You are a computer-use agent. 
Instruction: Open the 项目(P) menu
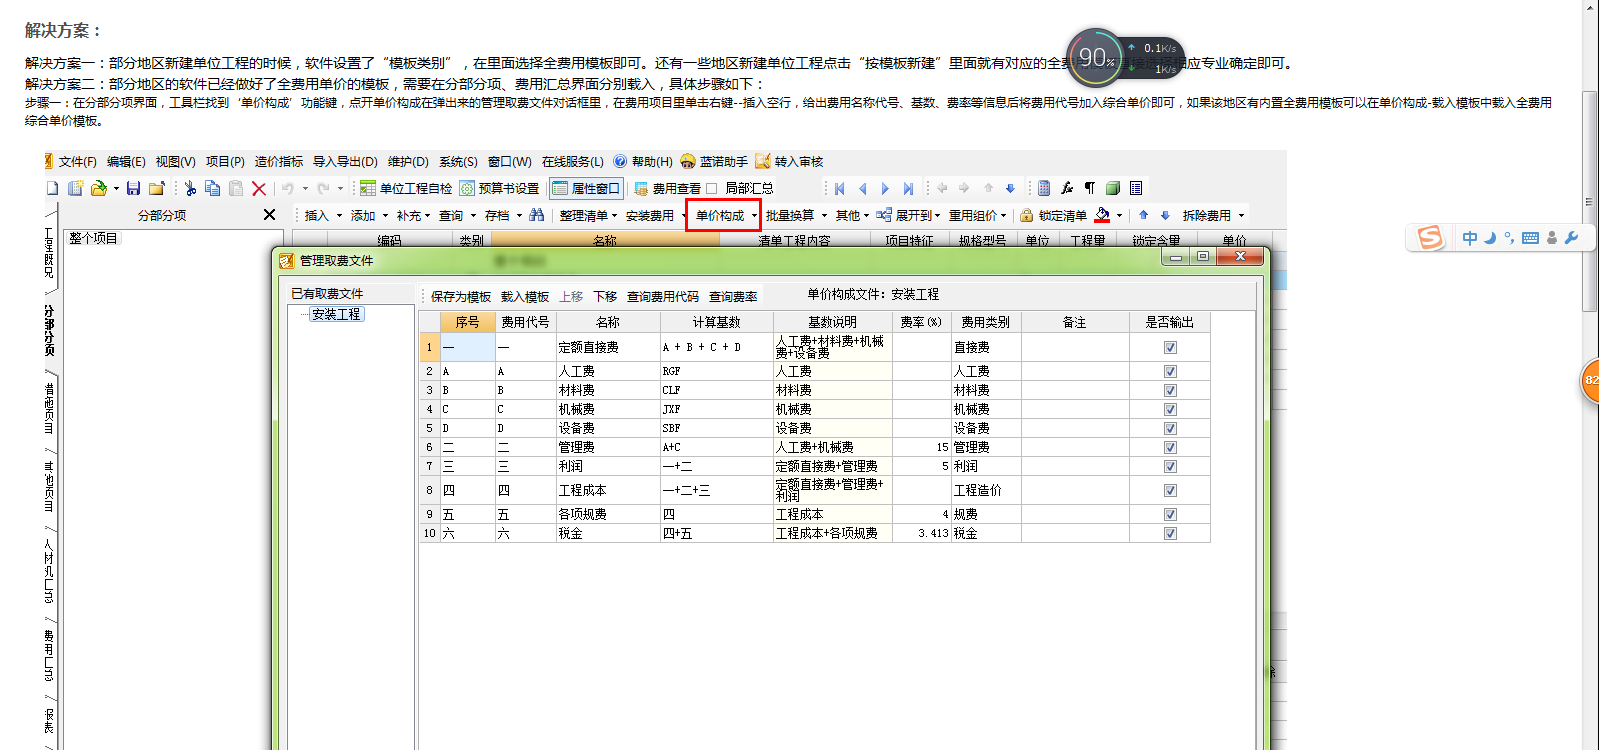225,161
